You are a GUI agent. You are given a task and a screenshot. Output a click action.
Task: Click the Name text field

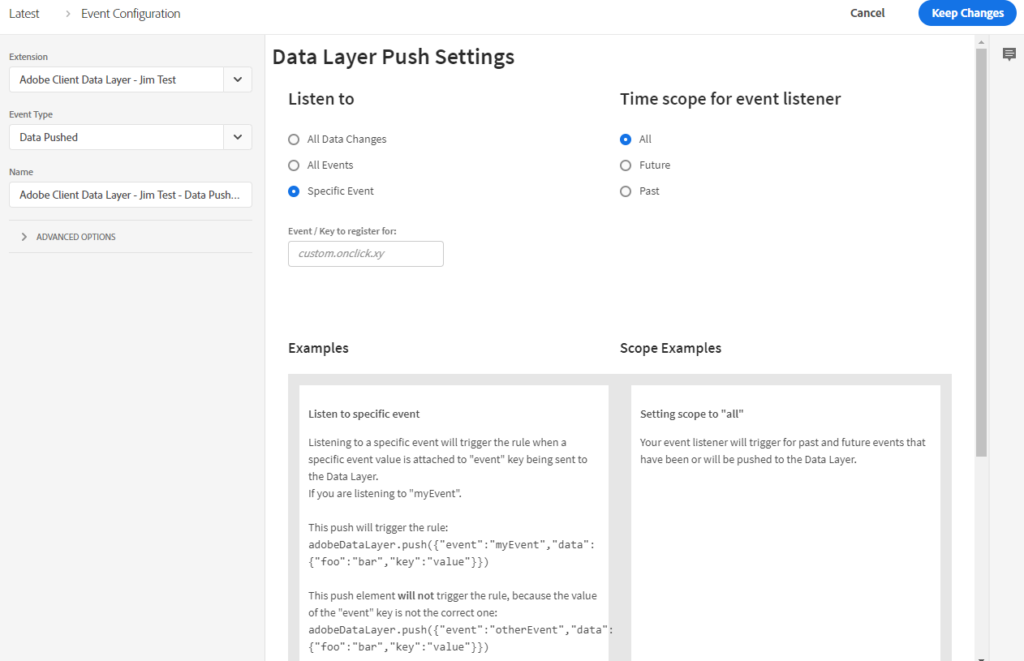(130, 194)
